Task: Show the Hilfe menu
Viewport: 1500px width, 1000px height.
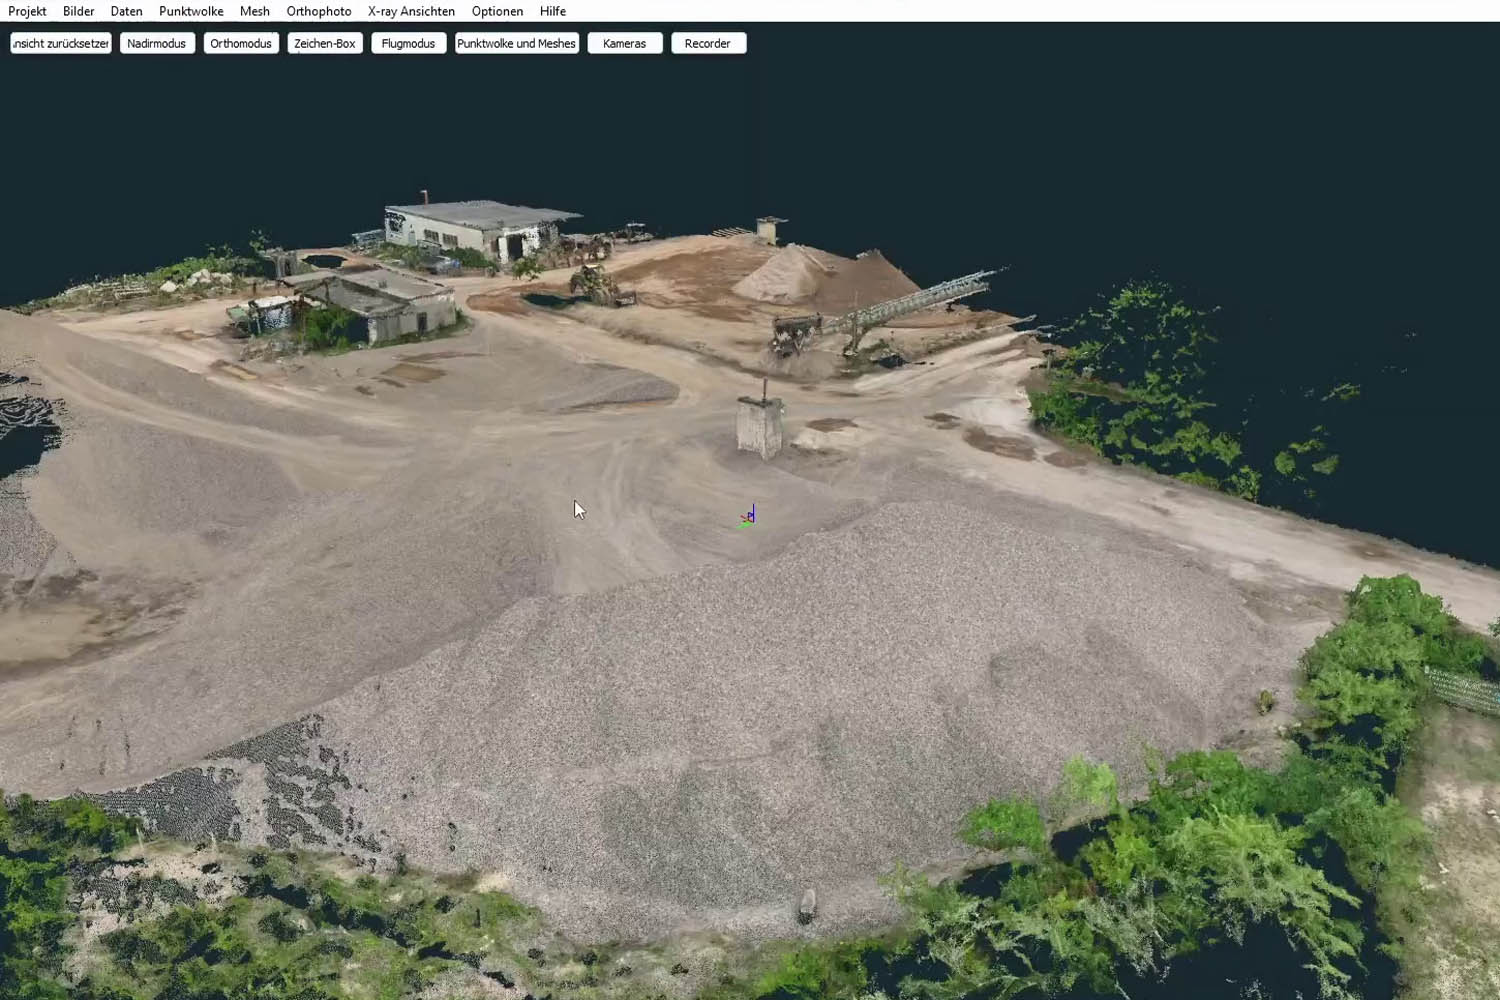Action: pyautogui.click(x=552, y=11)
